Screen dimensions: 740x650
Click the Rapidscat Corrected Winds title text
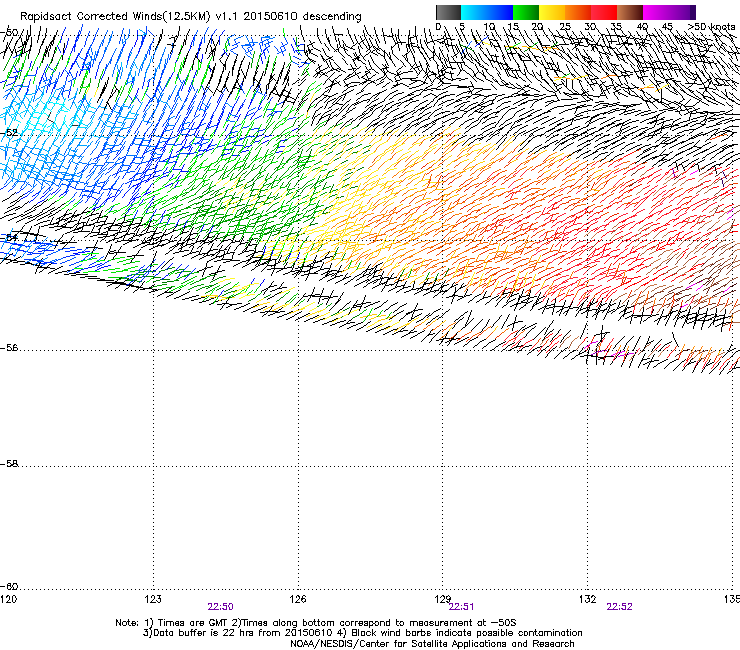click(x=191, y=16)
